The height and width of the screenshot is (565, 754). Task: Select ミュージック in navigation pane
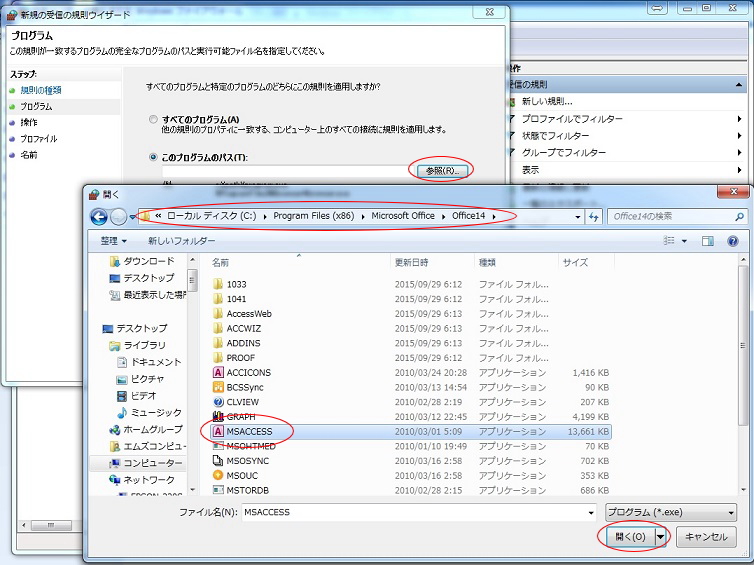point(156,413)
